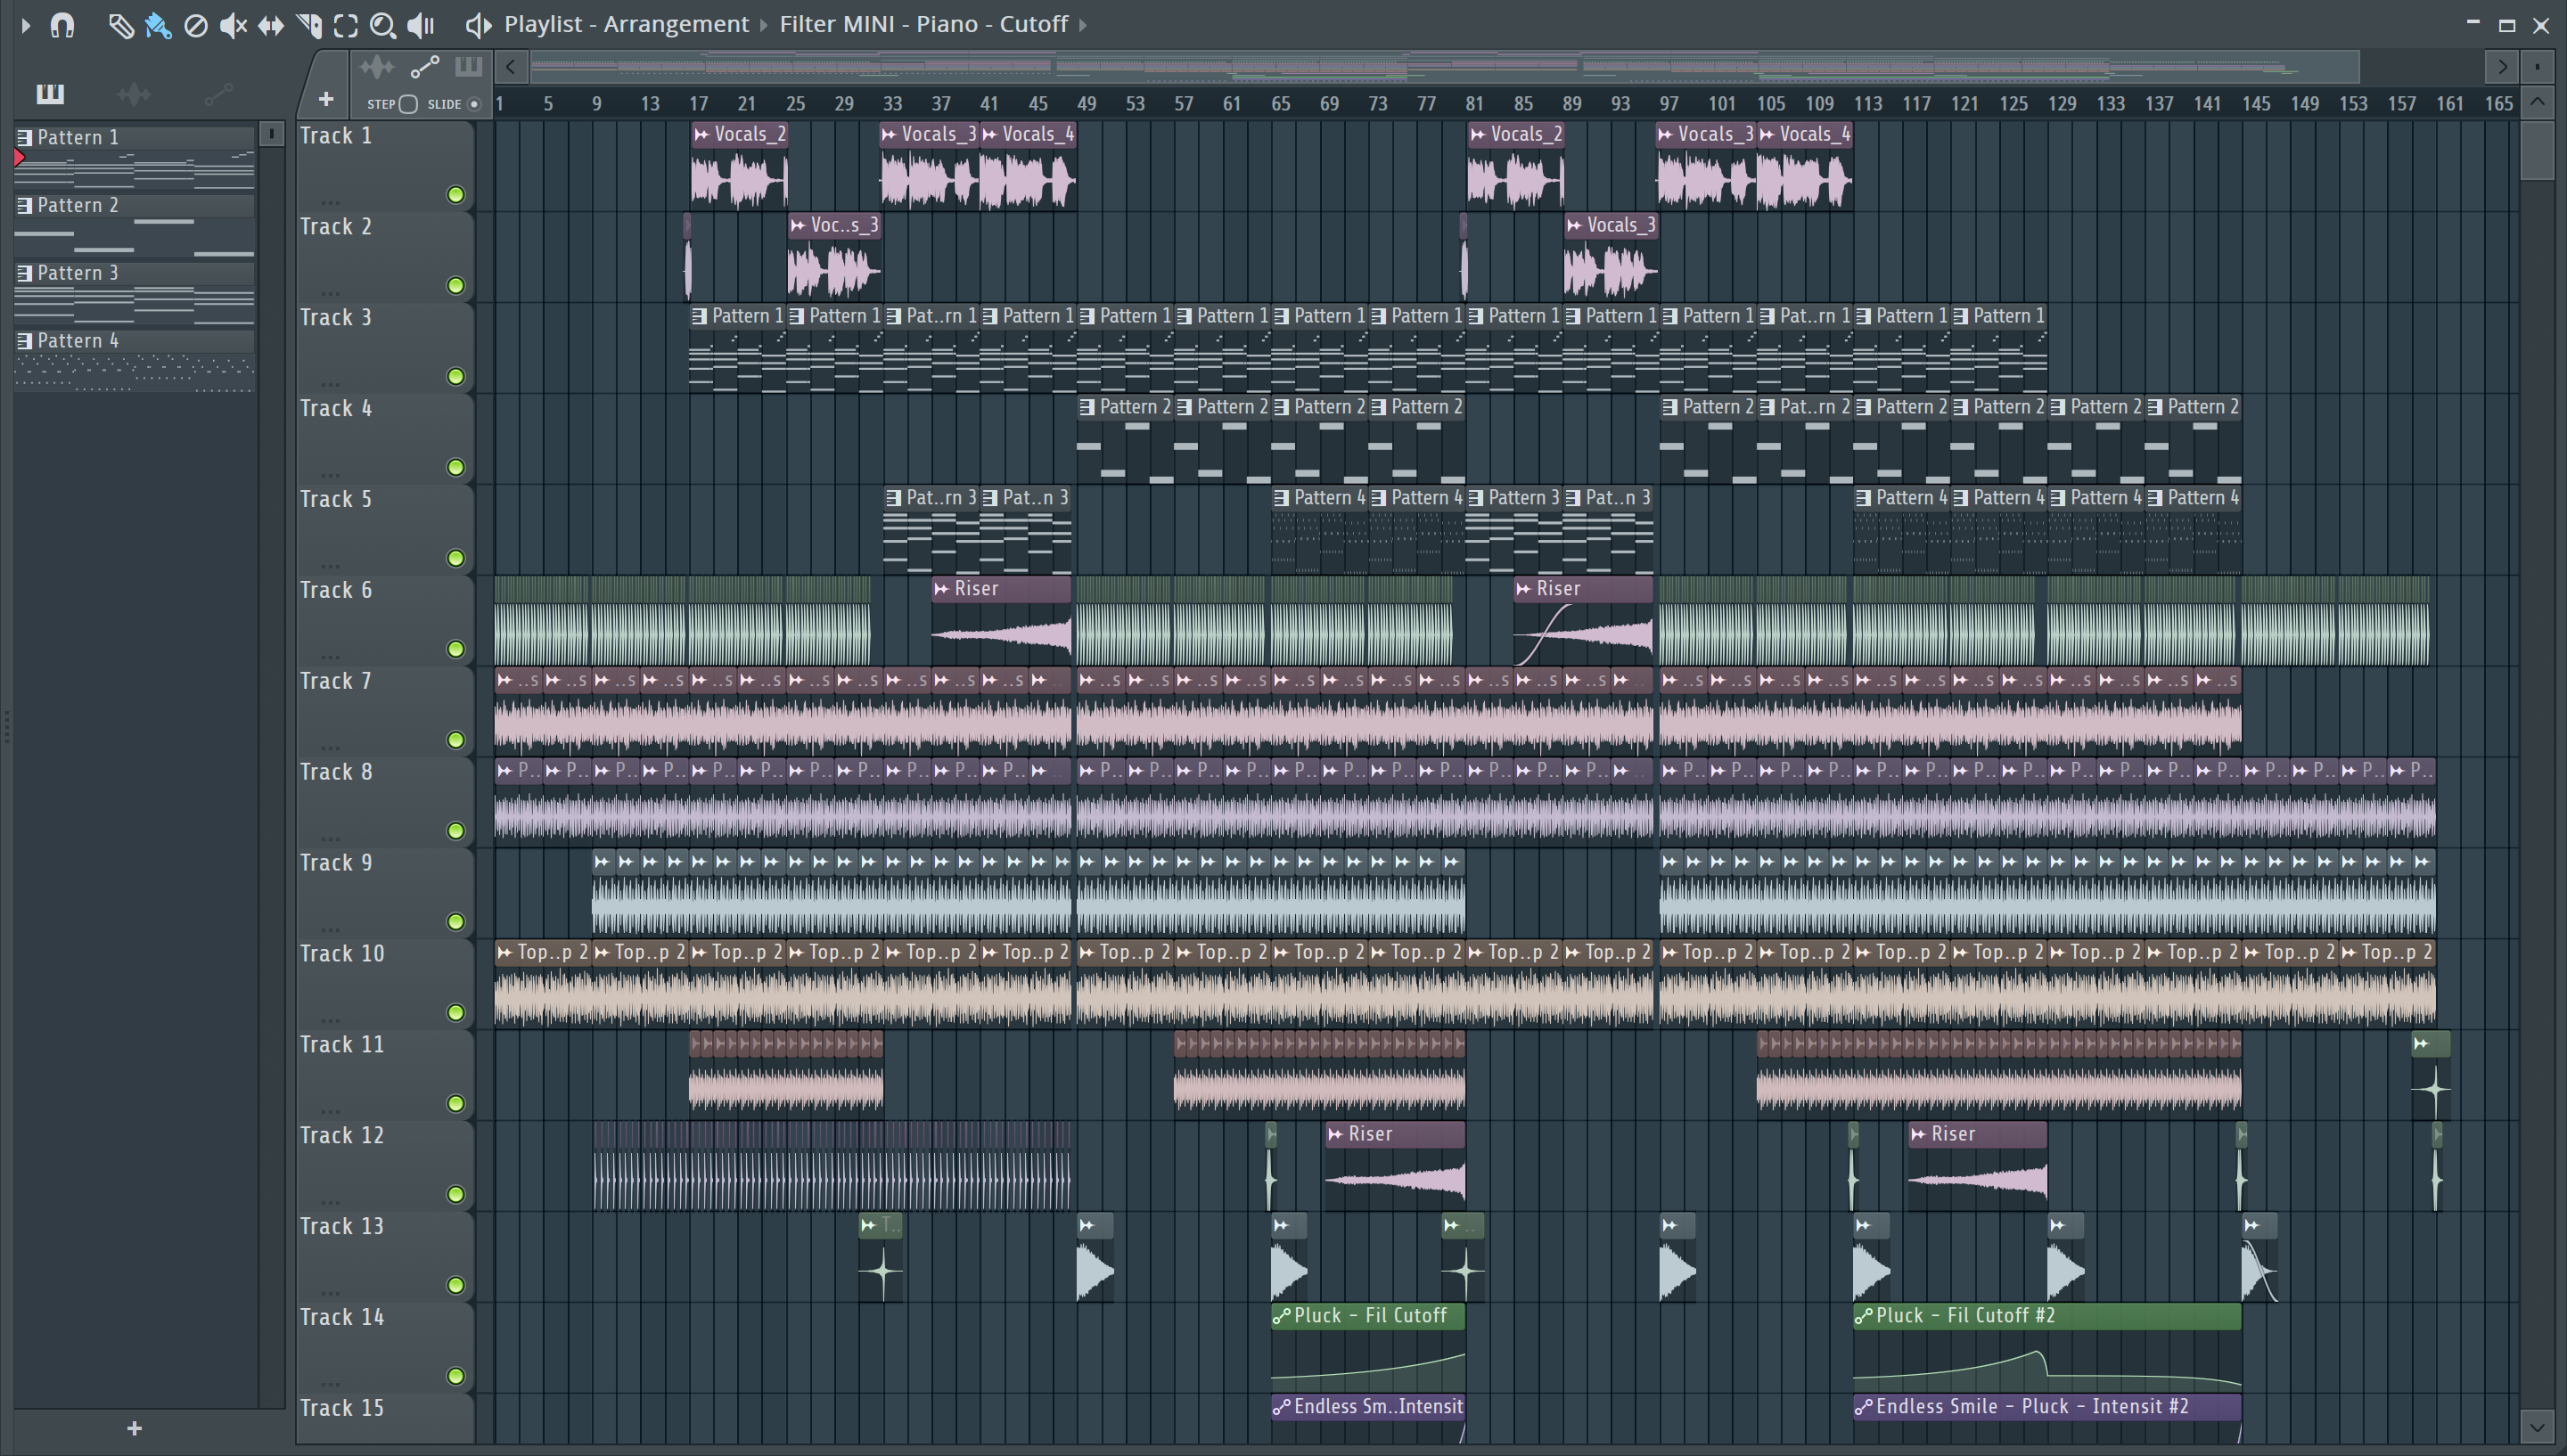Expand the arrow after Playlist - Arrangement
The width and height of the screenshot is (2567, 1456).
[x=764, y=25]
